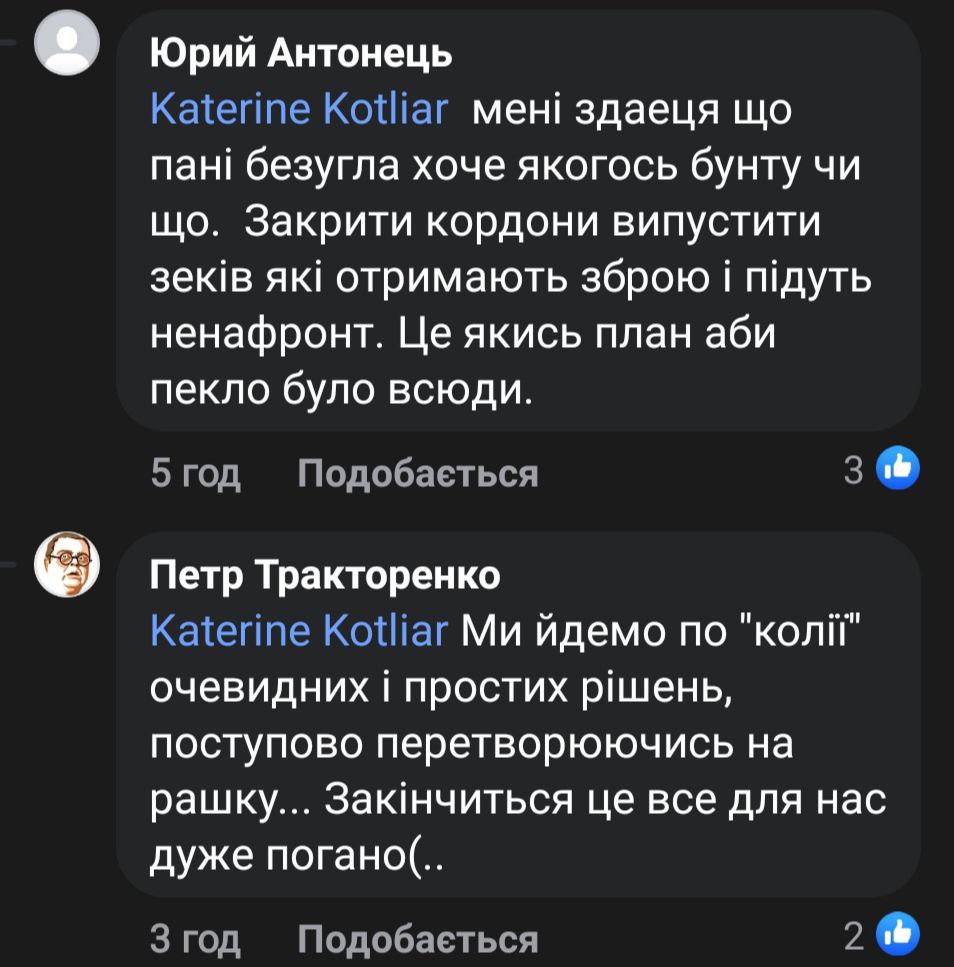Click the "5 год" comment timestamp
954x967 pixels.
[x=196, y=472]
